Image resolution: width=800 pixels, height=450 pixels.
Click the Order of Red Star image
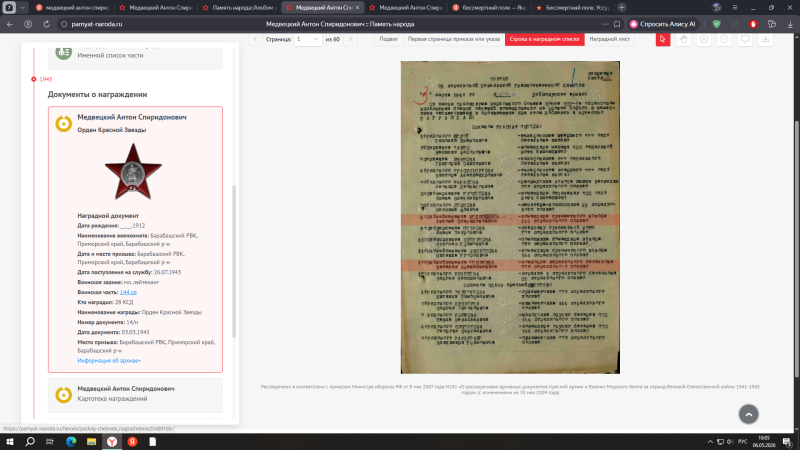click(x=133, y=172)
